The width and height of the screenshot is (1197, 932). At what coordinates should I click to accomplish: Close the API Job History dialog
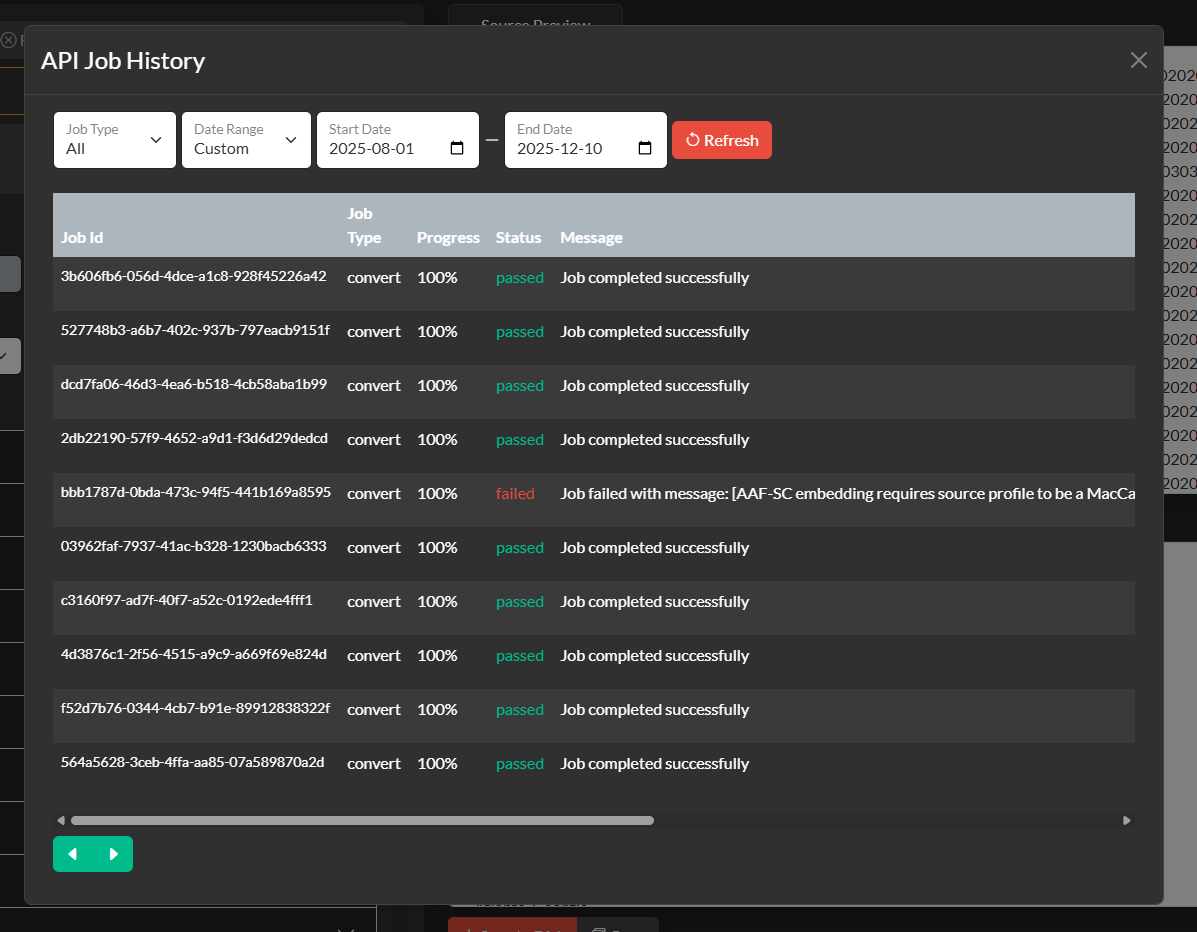tap(1138, 60)
